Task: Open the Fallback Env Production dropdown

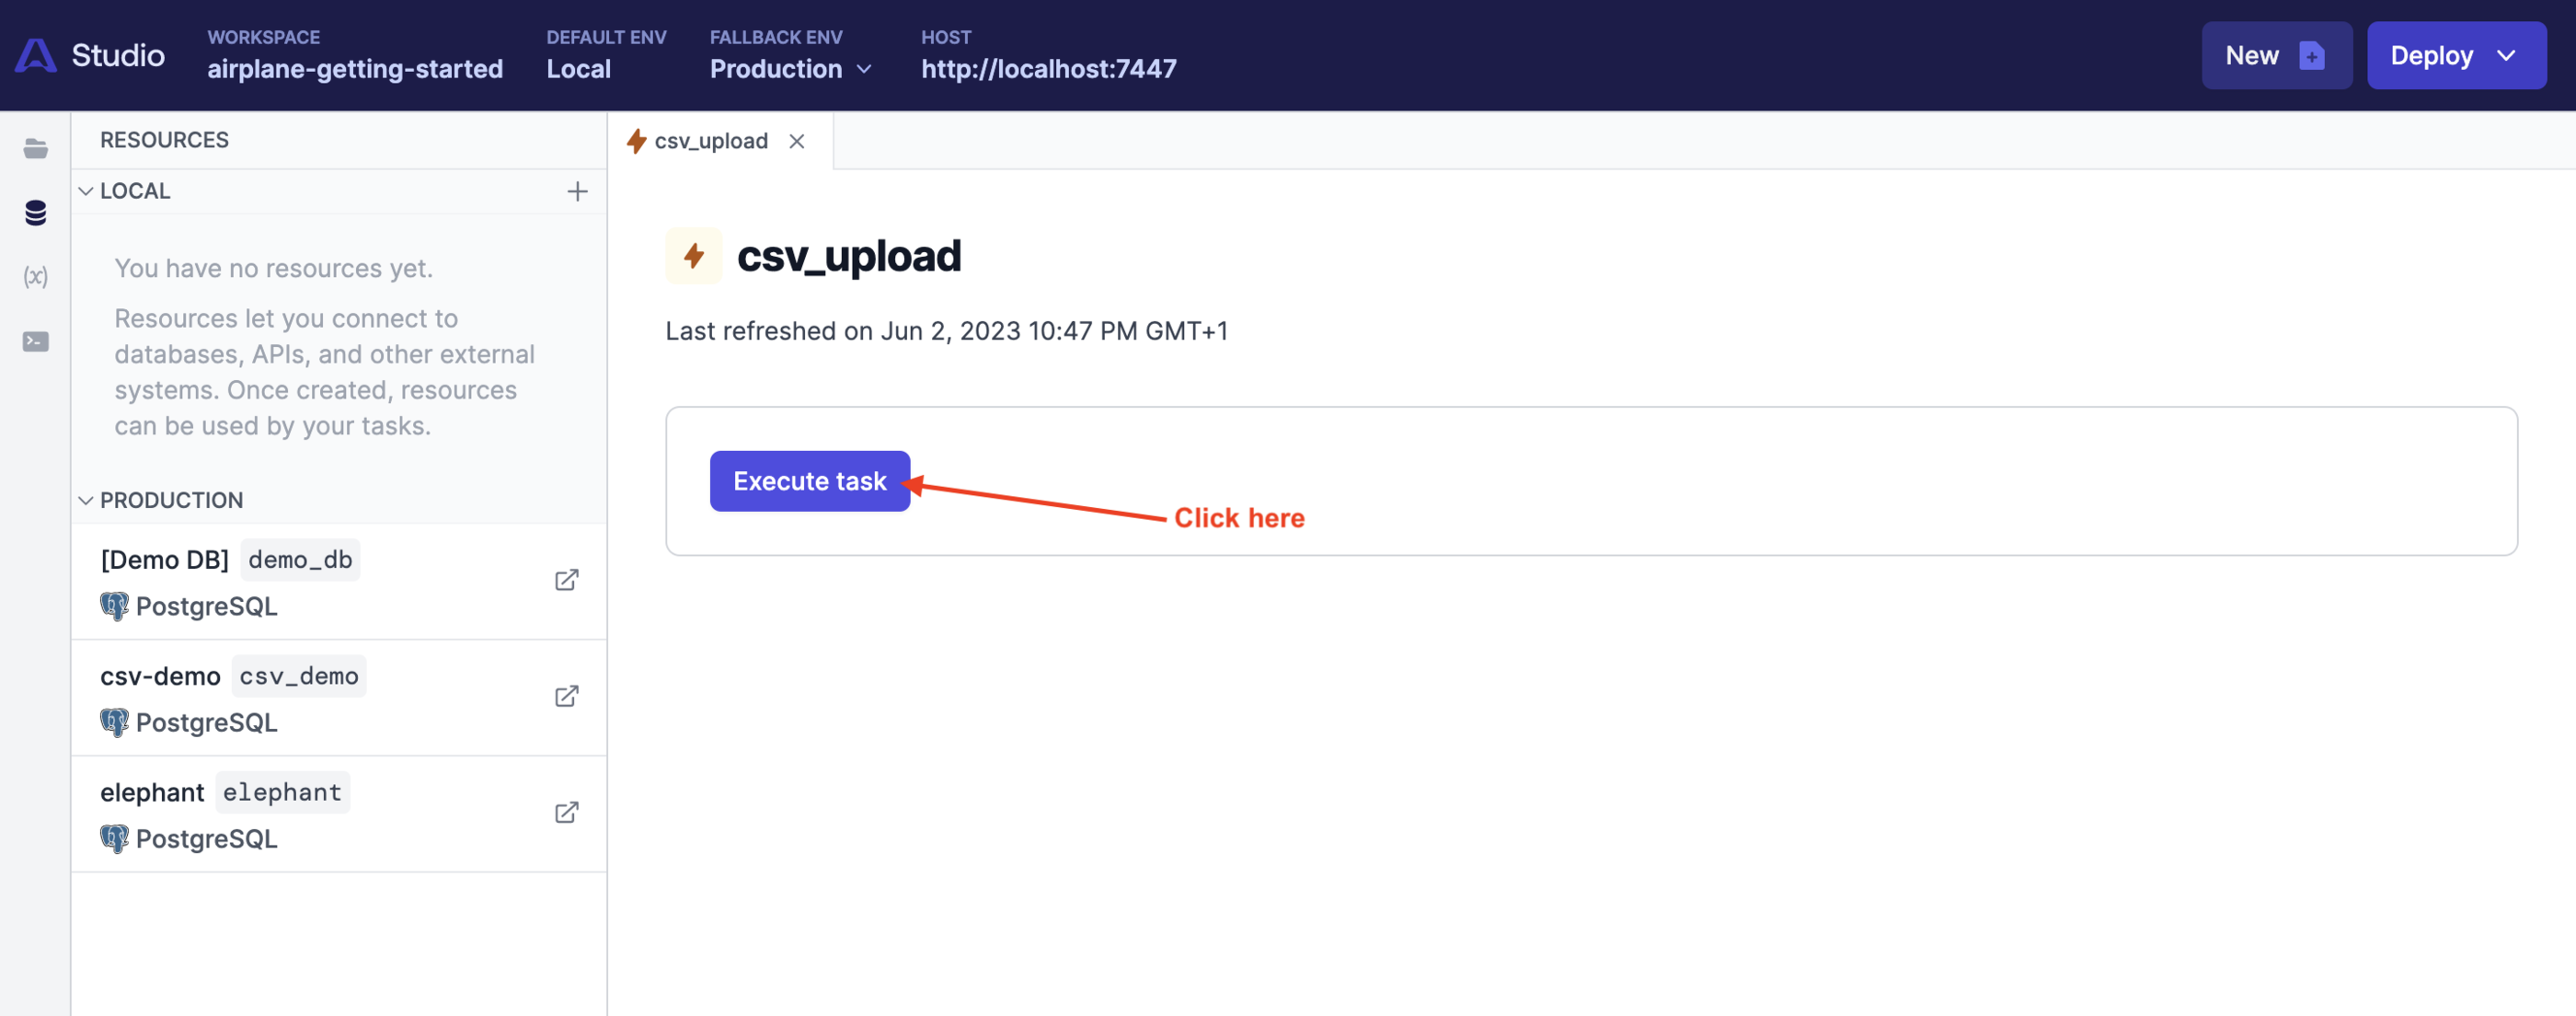Action: pyautogui.click(x=791, y=68)
